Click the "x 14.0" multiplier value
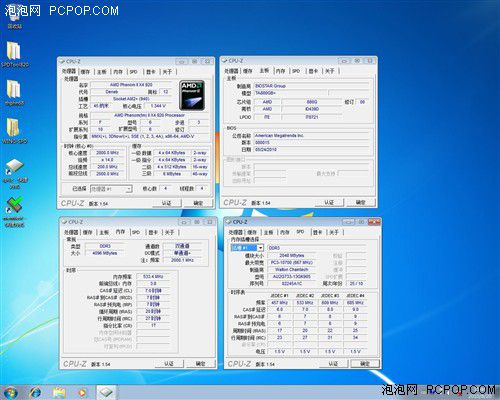This screenshot has width=500, height=400. 107,160
